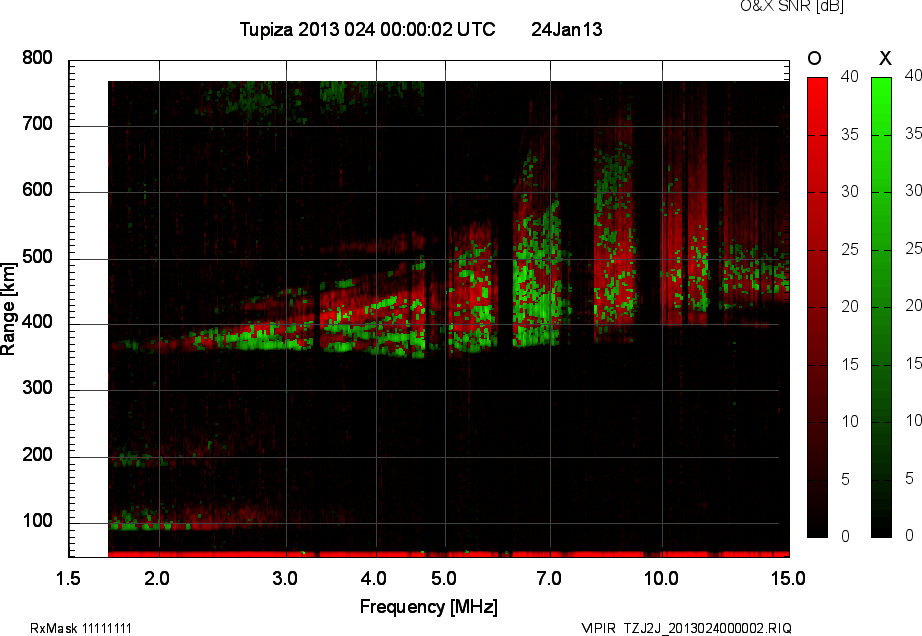Screen dimensions: 922x636
Task: Click the 15 dB tick on O bar
Action: 850,364
